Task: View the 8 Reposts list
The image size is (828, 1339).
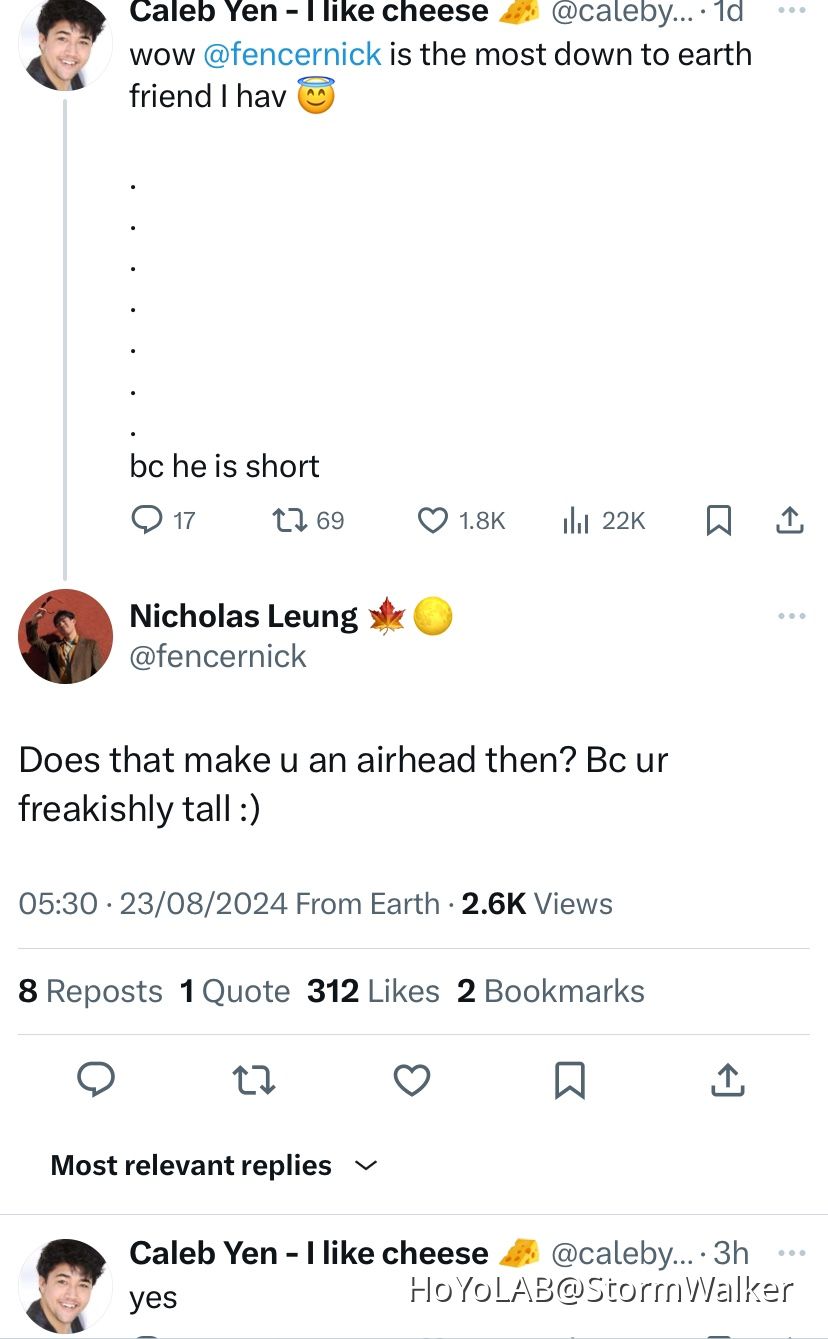Action: click(x=90, y=991)
